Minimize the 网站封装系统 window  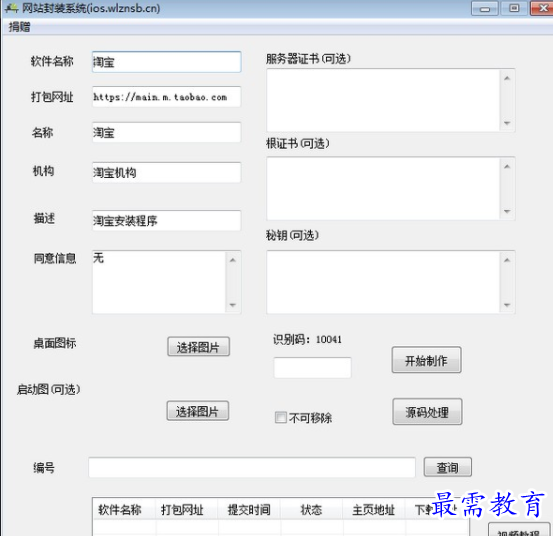(485, 8)
